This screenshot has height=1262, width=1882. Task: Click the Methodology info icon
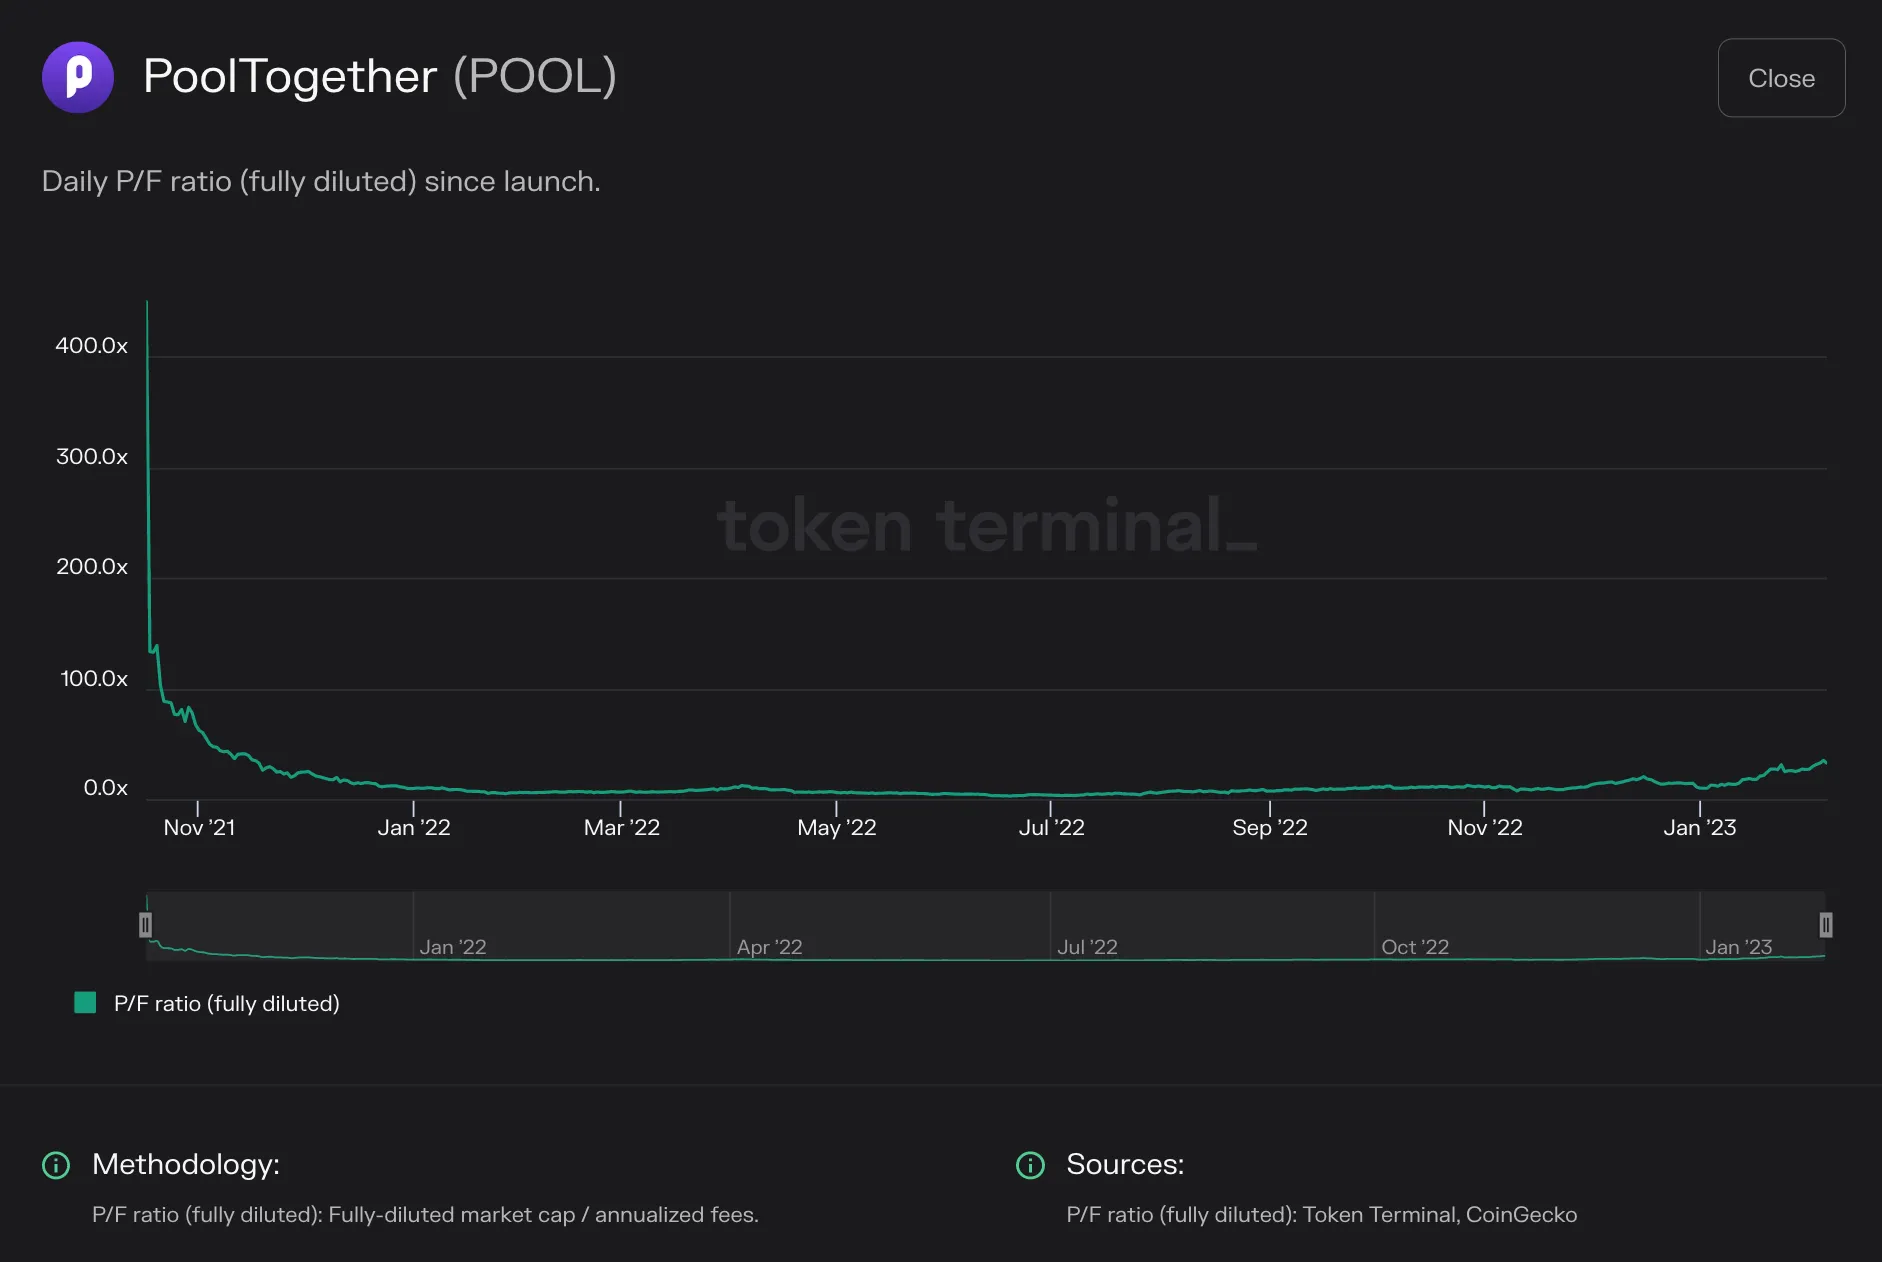coord(56,1165)
